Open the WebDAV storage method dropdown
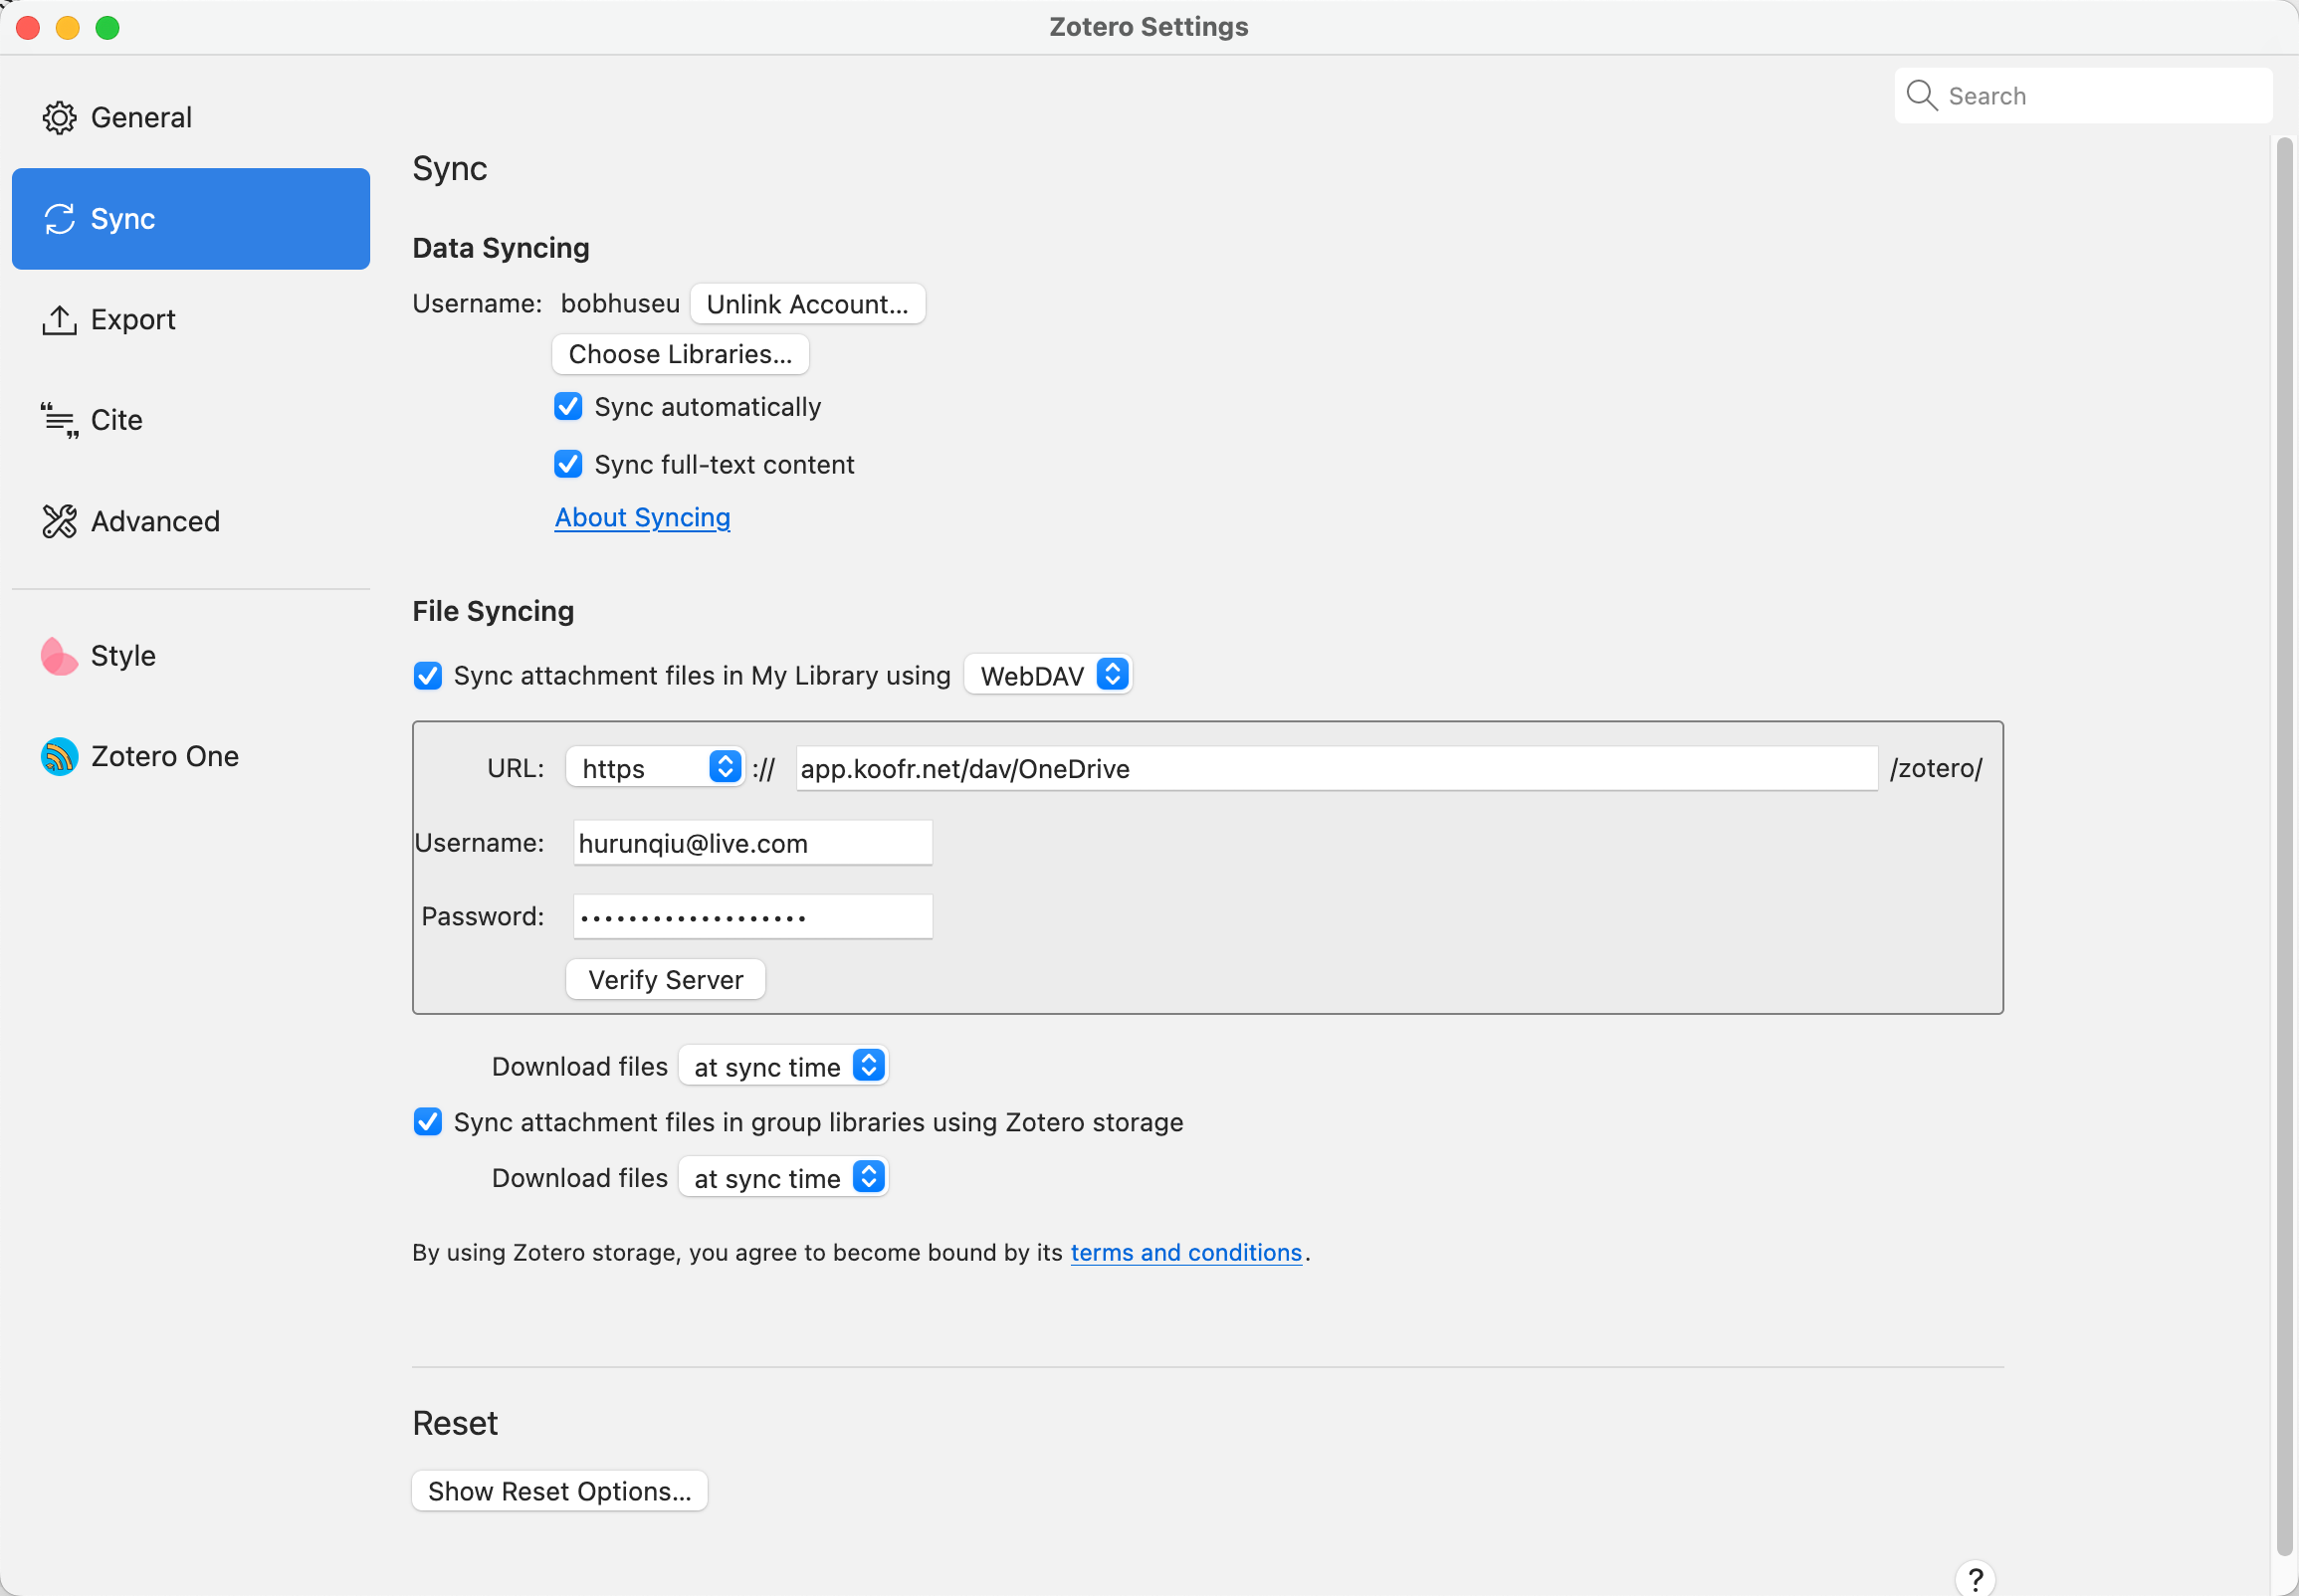2299x1596 pixels. [1049, 675]
